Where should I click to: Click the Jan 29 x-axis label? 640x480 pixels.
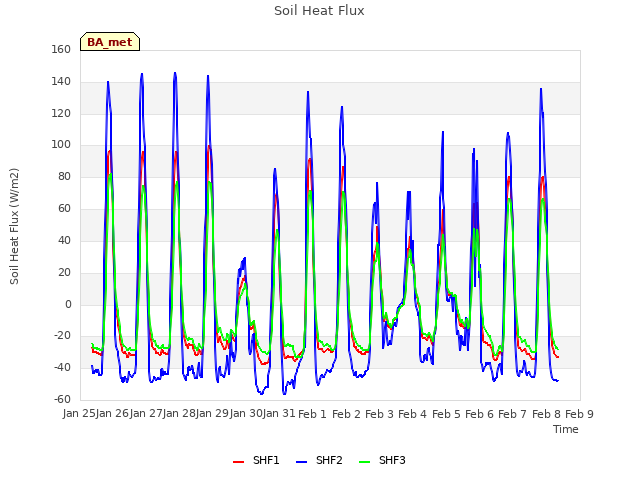click(213, 413)
